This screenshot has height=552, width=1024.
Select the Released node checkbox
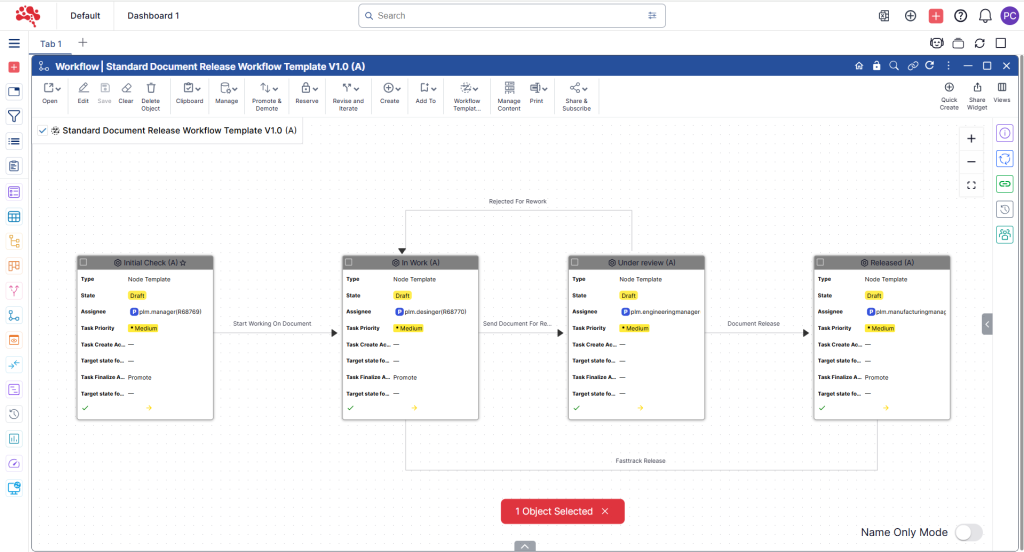coord(821,262)
